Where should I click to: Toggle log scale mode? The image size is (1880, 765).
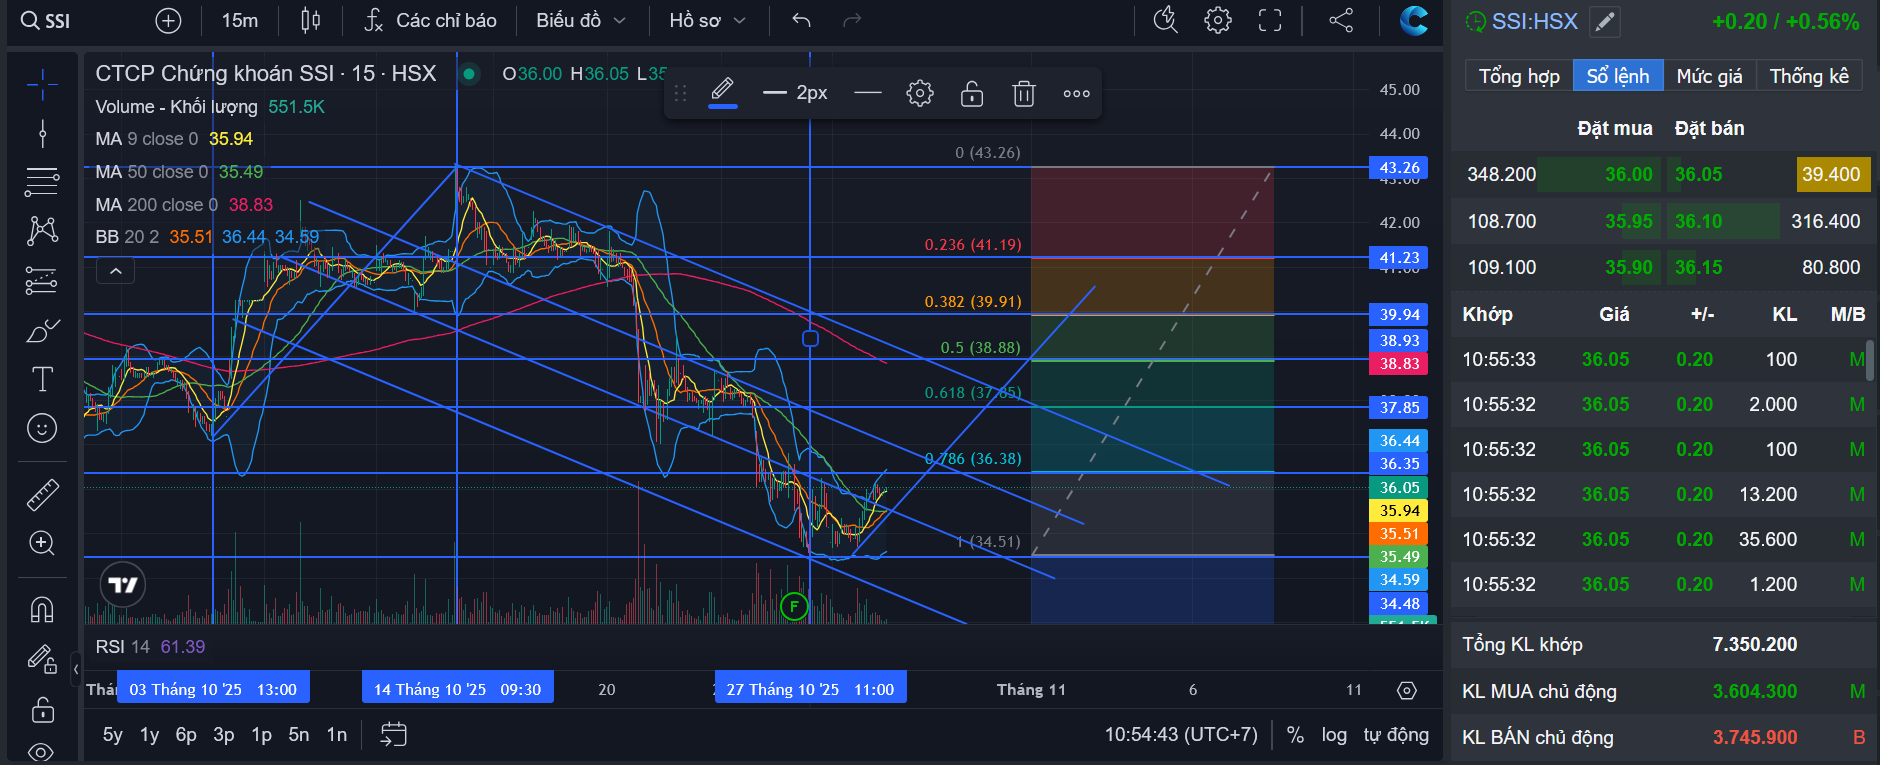[1334, 735]
